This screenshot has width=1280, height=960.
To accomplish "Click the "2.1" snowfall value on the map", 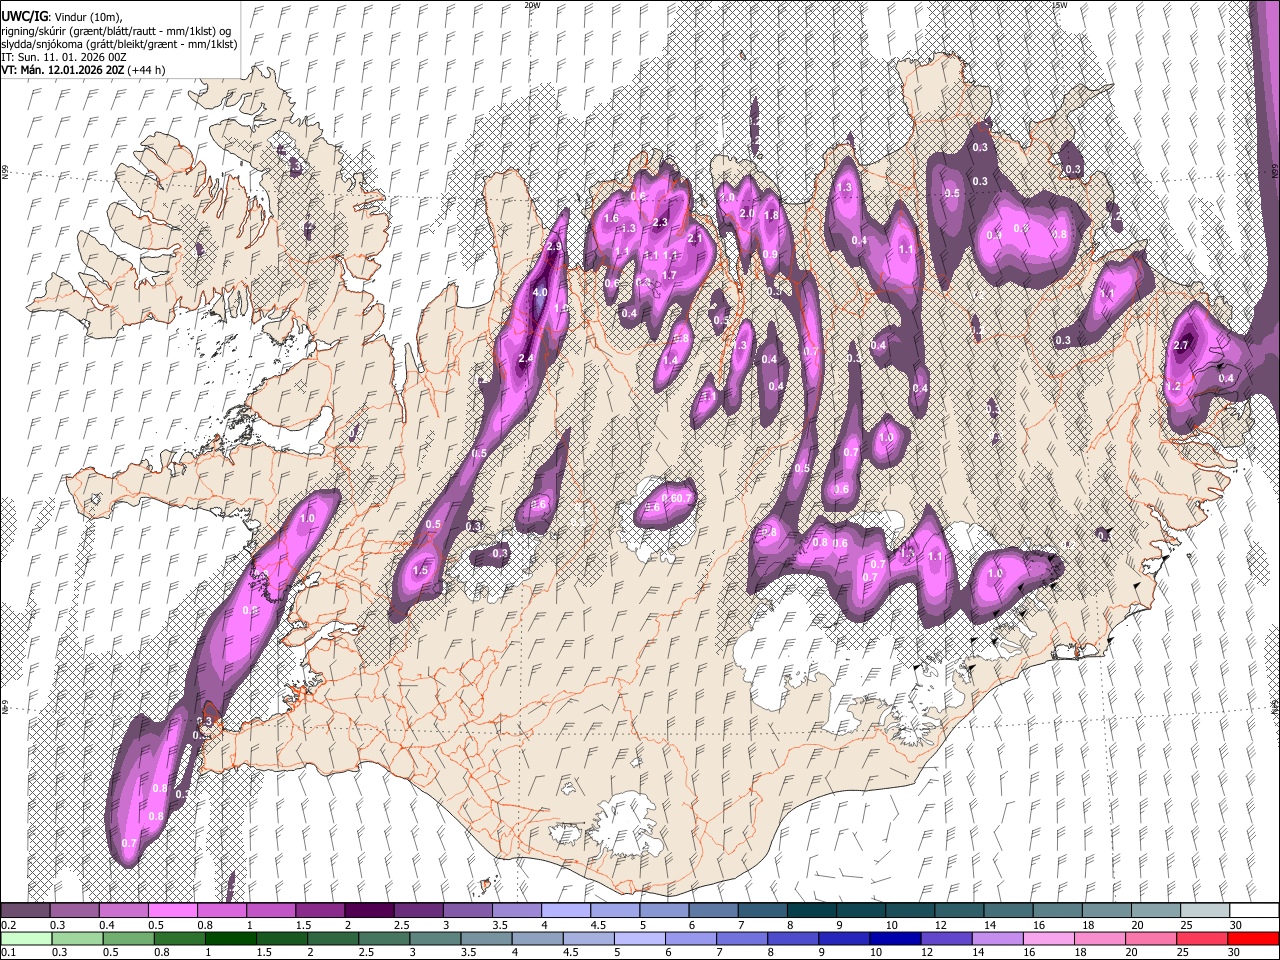I will point(695,239).
